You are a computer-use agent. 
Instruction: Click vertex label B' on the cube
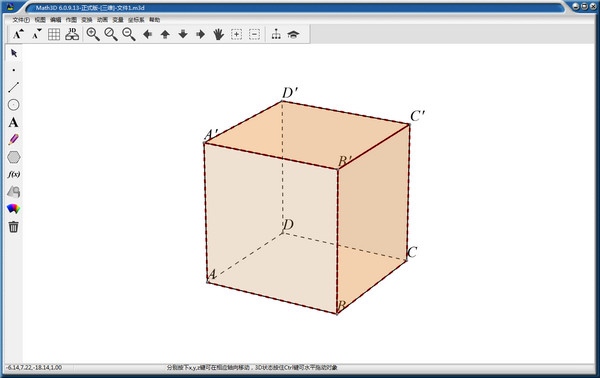click(345, 161)
